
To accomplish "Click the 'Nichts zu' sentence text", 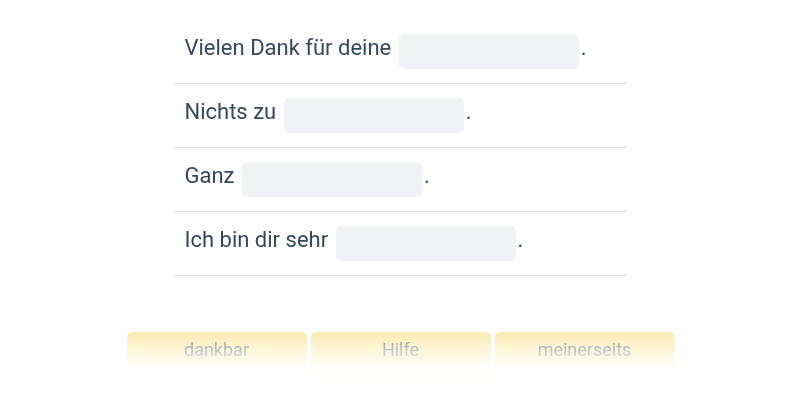I will (x=230, y=112).
